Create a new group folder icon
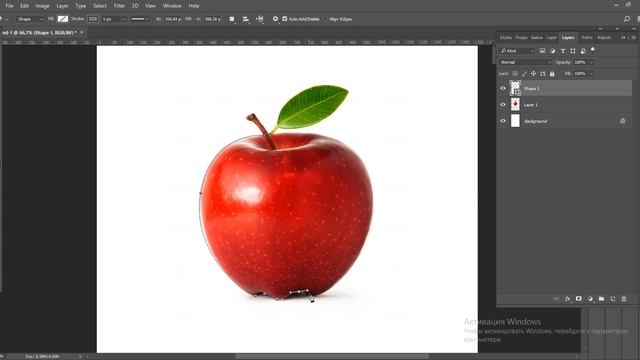This screenshot has width=640, height=360. (x=601, y=299)
